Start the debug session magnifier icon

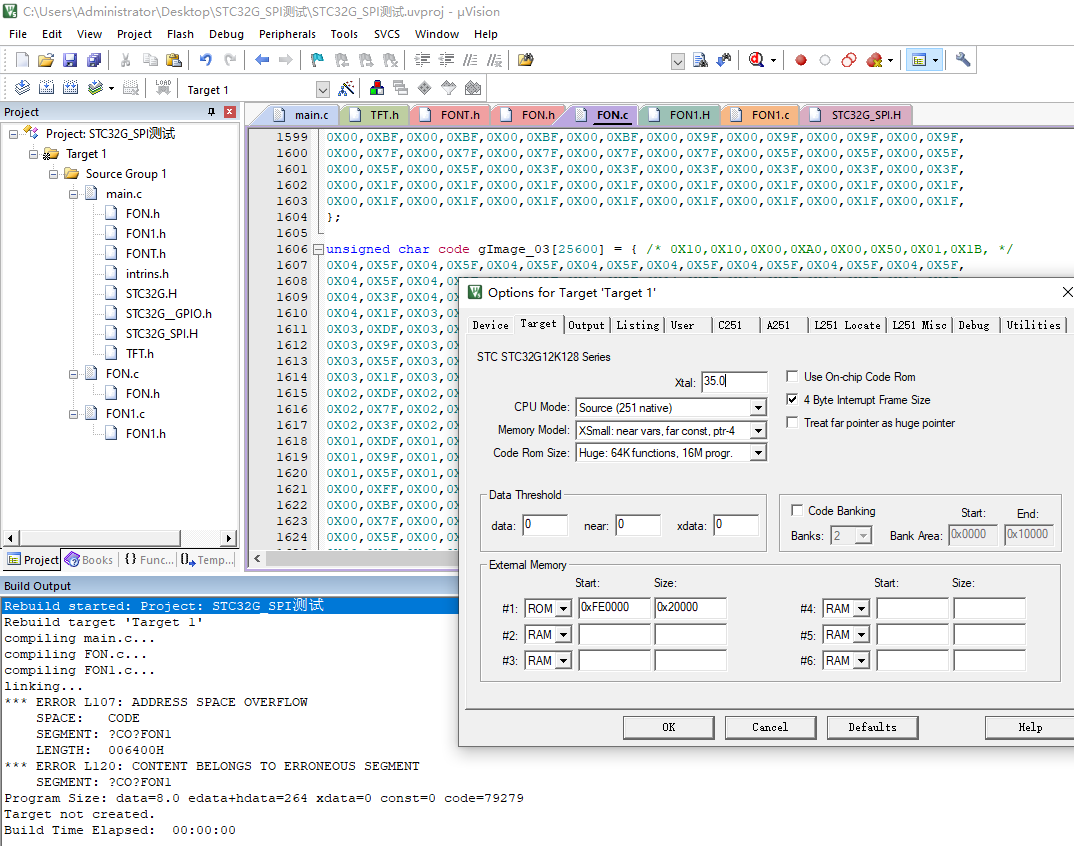(756, 60)
